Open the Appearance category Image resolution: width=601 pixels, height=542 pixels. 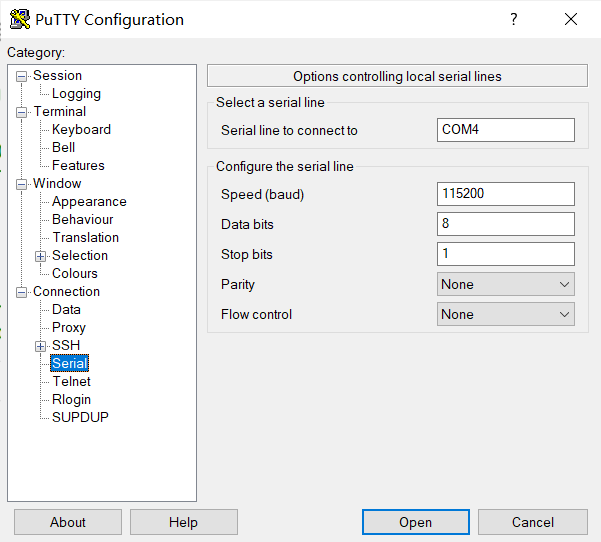89,202
